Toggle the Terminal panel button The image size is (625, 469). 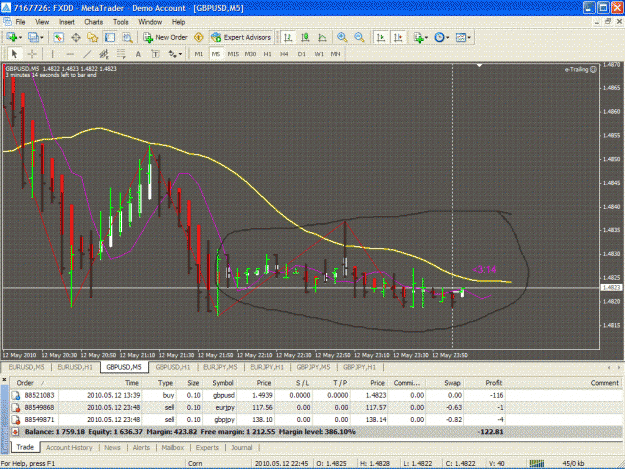tap(110, 37)
